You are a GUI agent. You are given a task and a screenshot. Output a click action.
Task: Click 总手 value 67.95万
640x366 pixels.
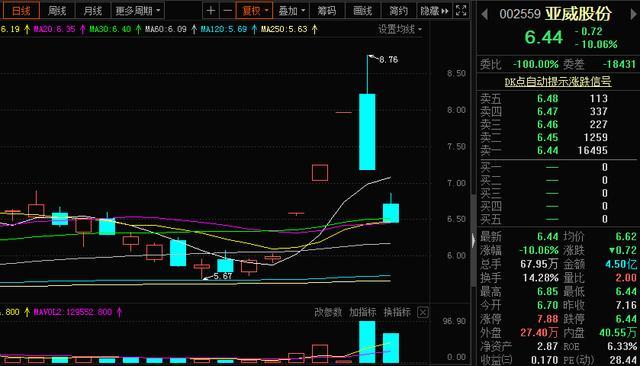click(539, 264)
